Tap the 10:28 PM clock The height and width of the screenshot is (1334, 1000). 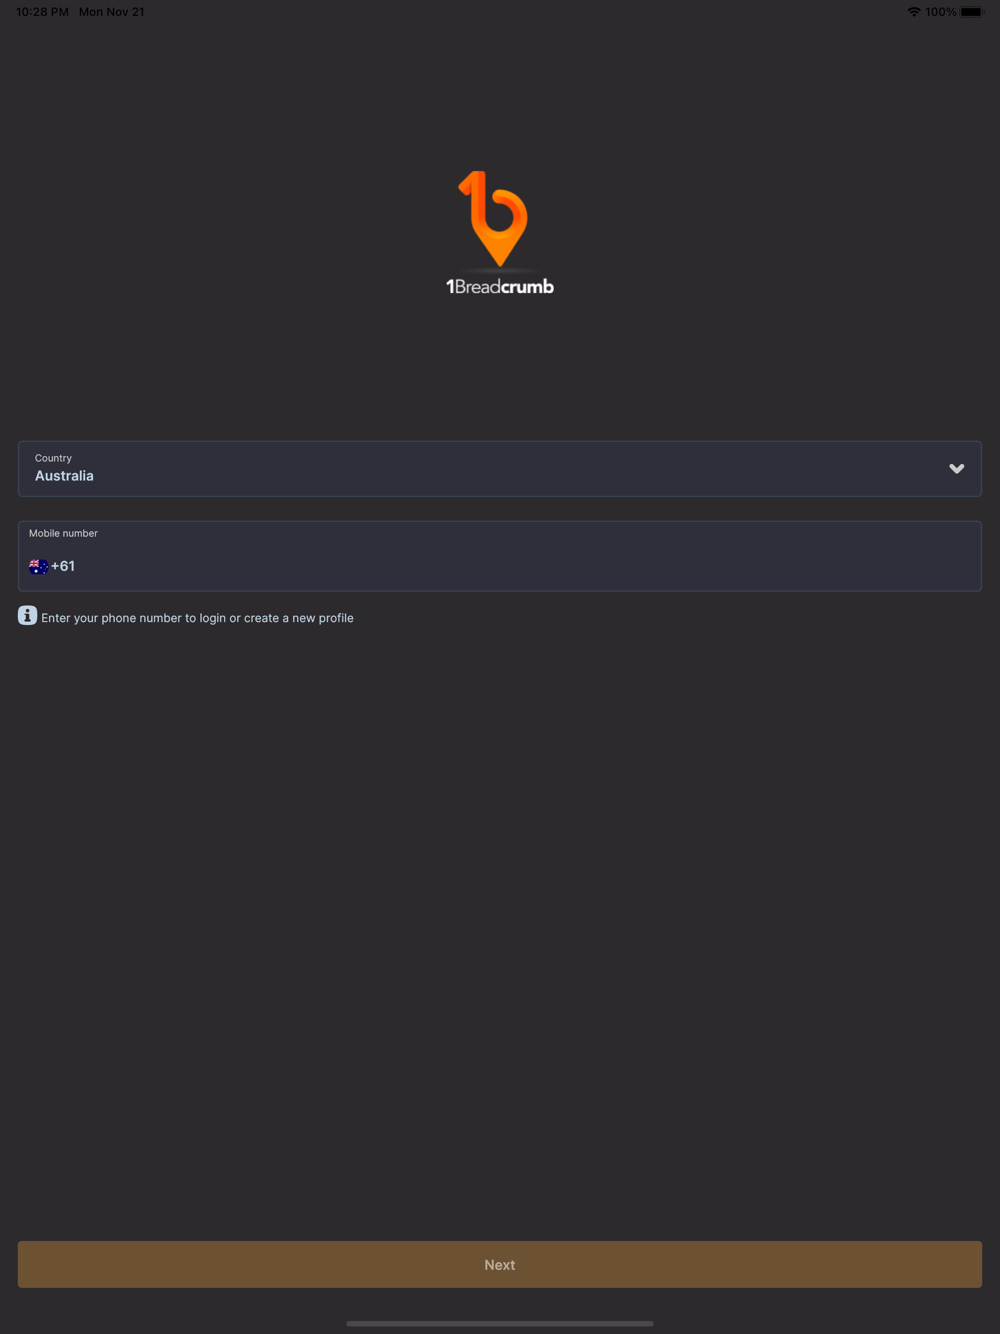(x=42, y=12)
